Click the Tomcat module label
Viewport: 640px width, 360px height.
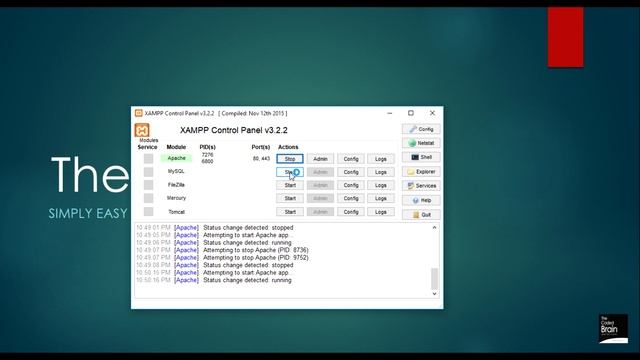[x=176, y=212]
